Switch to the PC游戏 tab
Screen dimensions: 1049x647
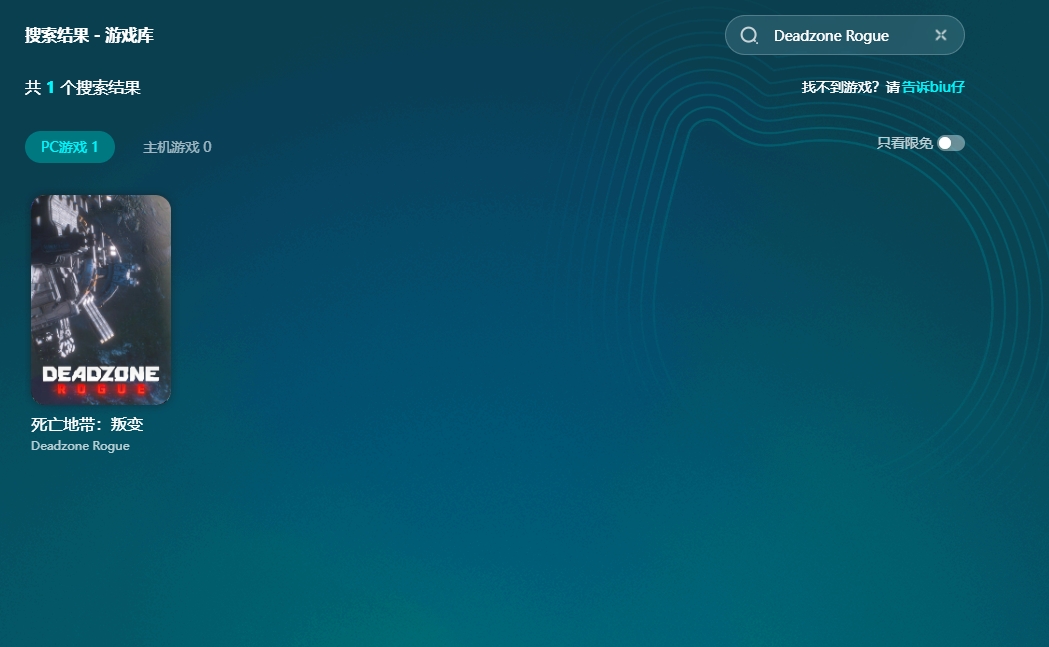69,147
